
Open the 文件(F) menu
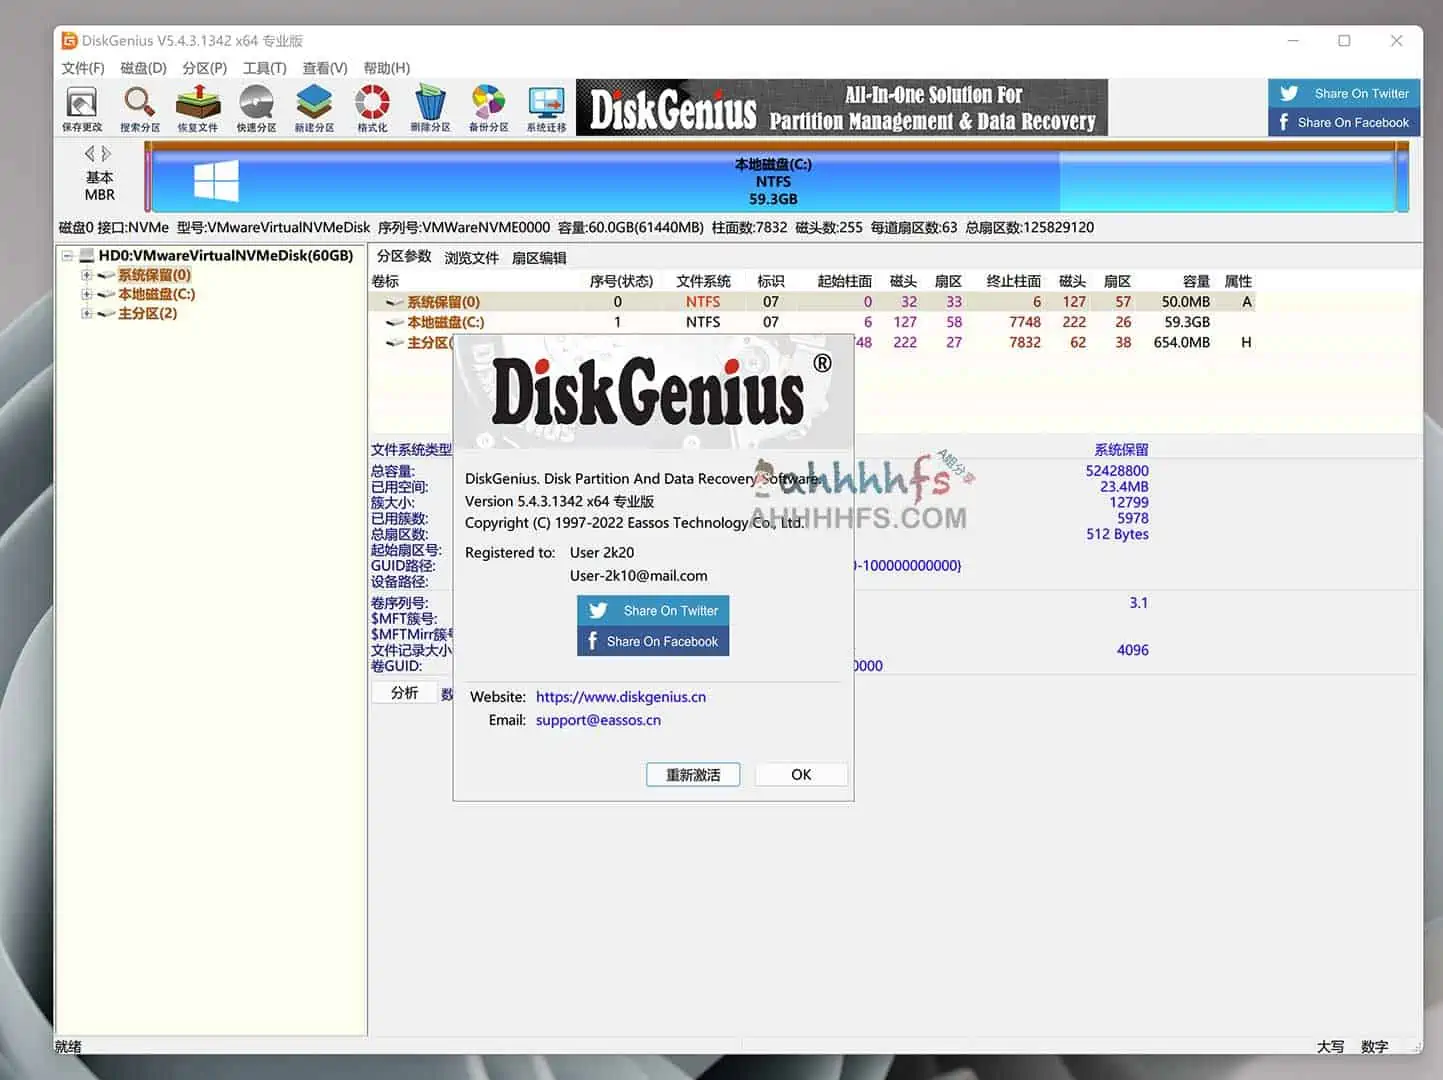[x=83, y=68]
